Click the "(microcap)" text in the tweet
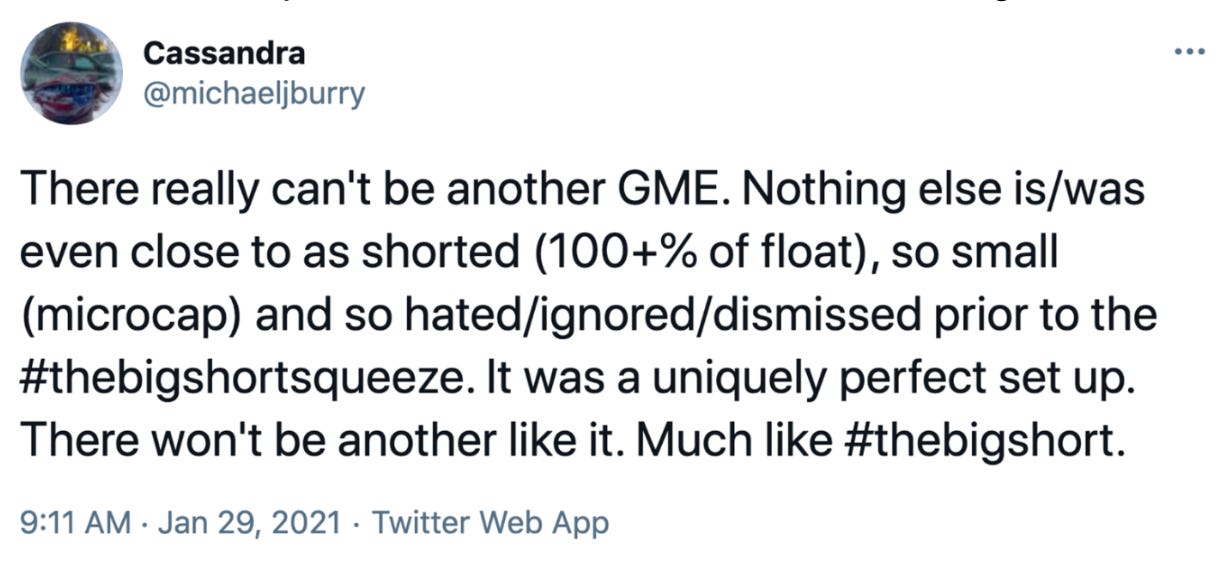1232x574 pixels. pos(128,317)
